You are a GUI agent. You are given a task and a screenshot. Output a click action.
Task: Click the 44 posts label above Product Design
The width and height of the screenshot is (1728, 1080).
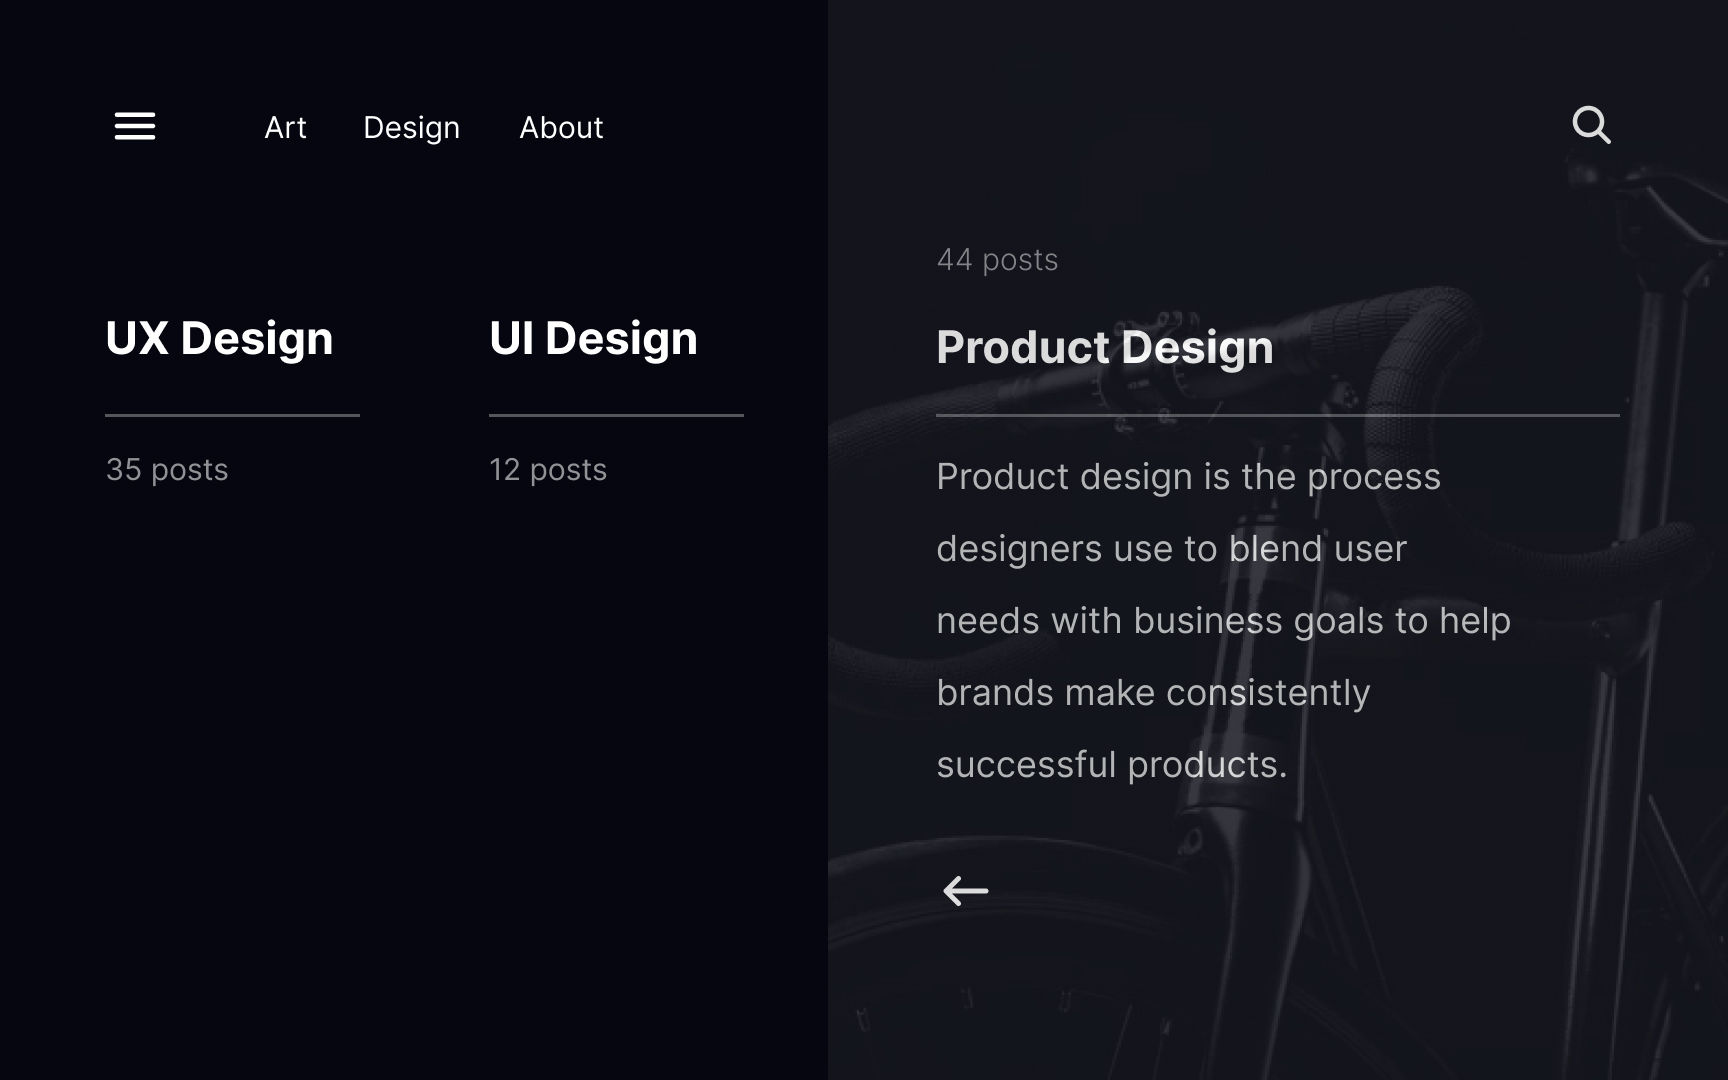(998, 259)
